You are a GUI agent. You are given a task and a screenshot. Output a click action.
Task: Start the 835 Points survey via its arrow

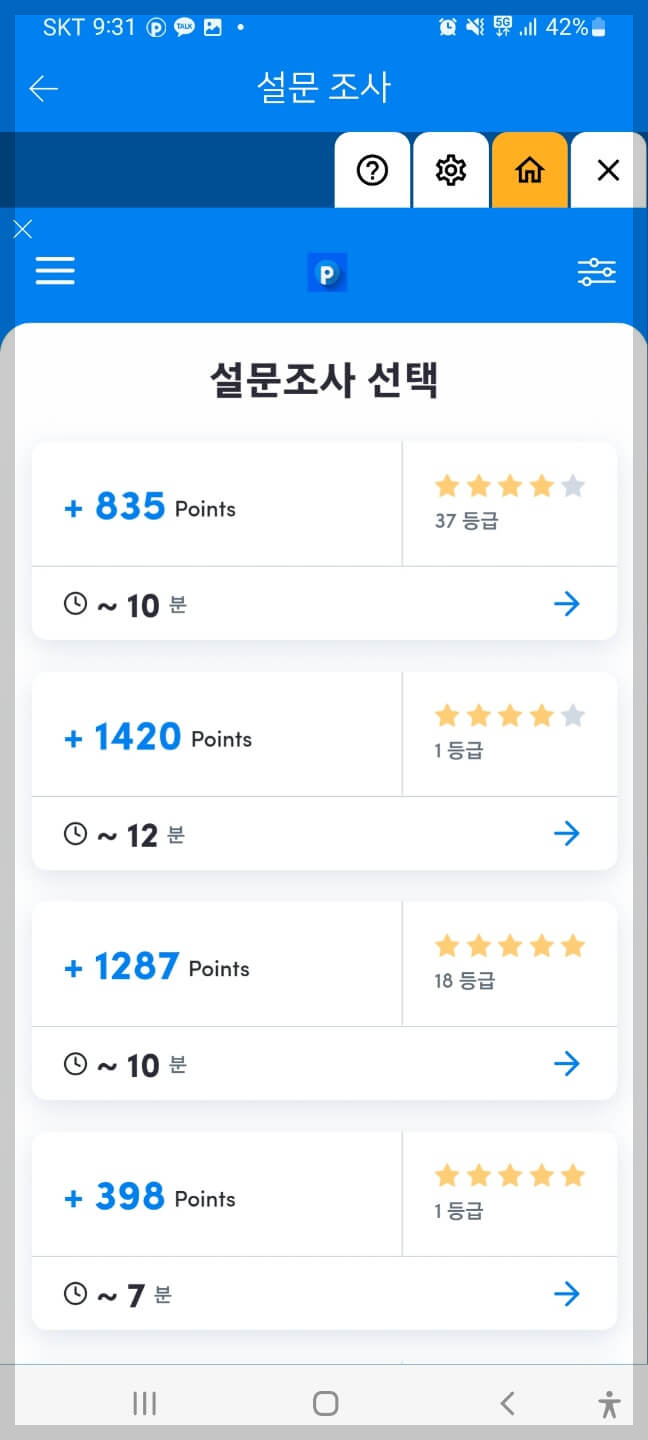(567, 603)
